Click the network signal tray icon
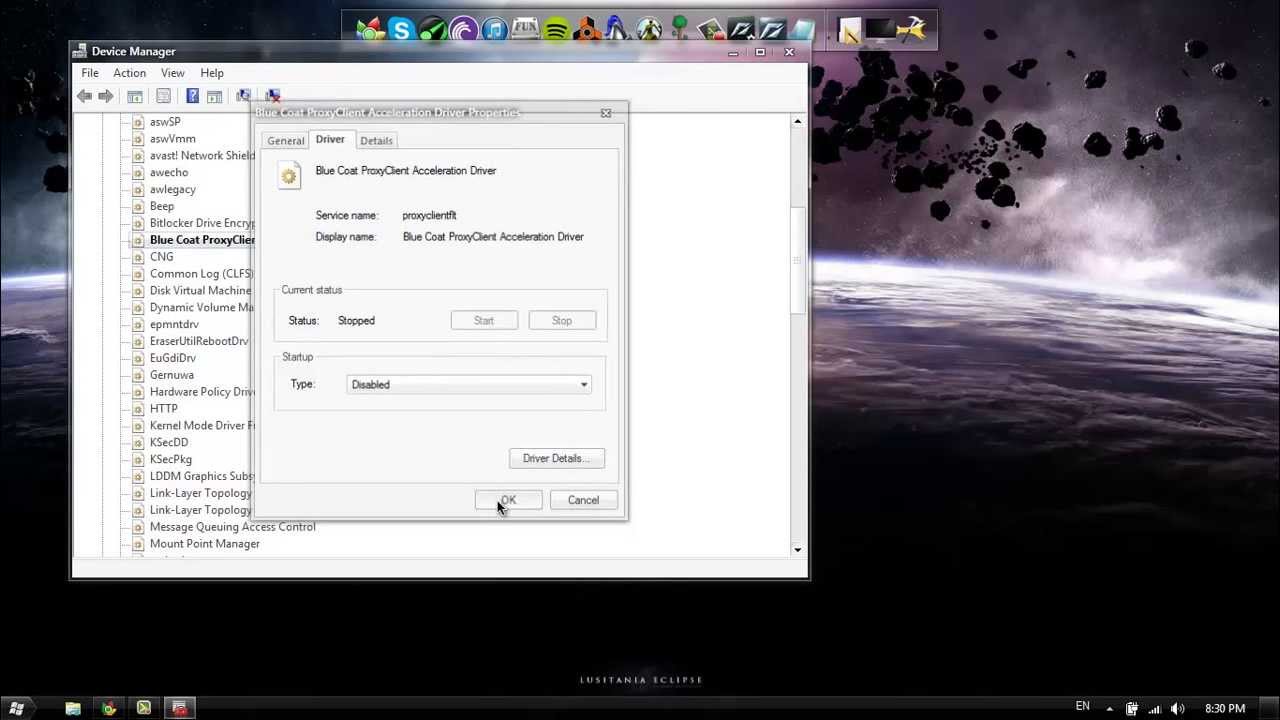Viewport: 1280px width, 720px height. pyautogui.click(x=1154, y=709)
